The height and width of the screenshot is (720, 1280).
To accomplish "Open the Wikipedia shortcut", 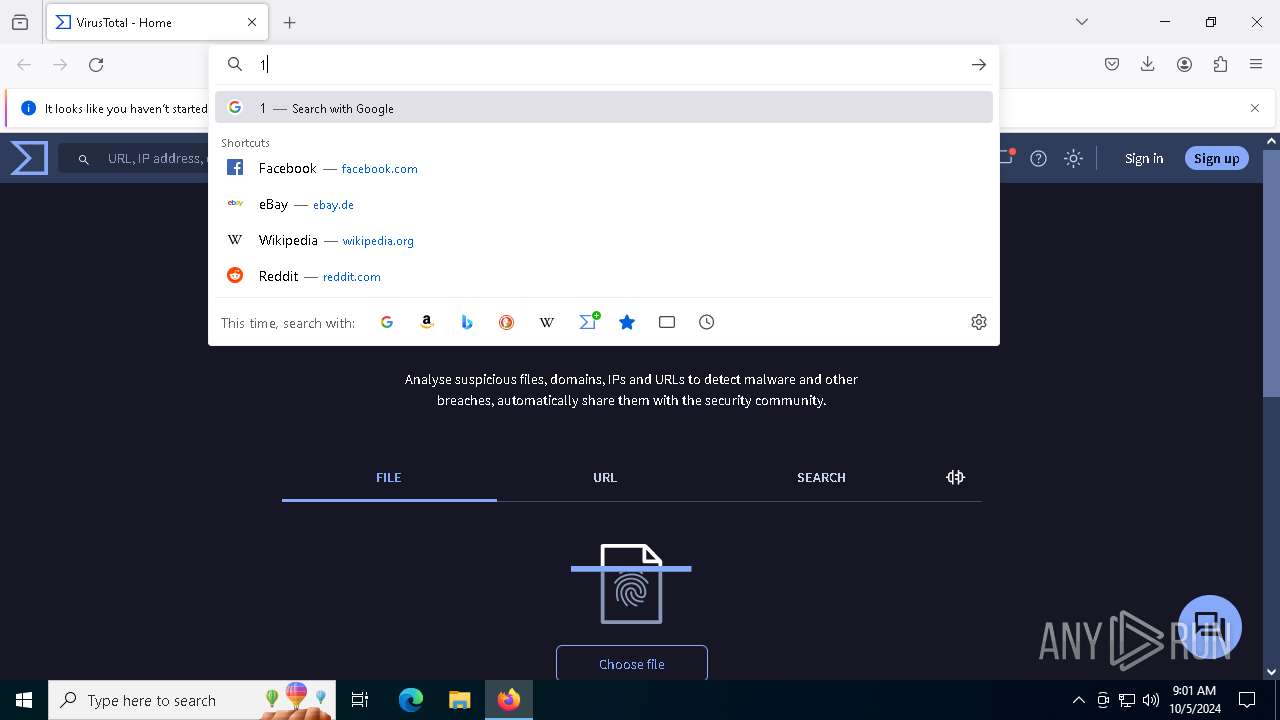I will [x=604, y=240].
